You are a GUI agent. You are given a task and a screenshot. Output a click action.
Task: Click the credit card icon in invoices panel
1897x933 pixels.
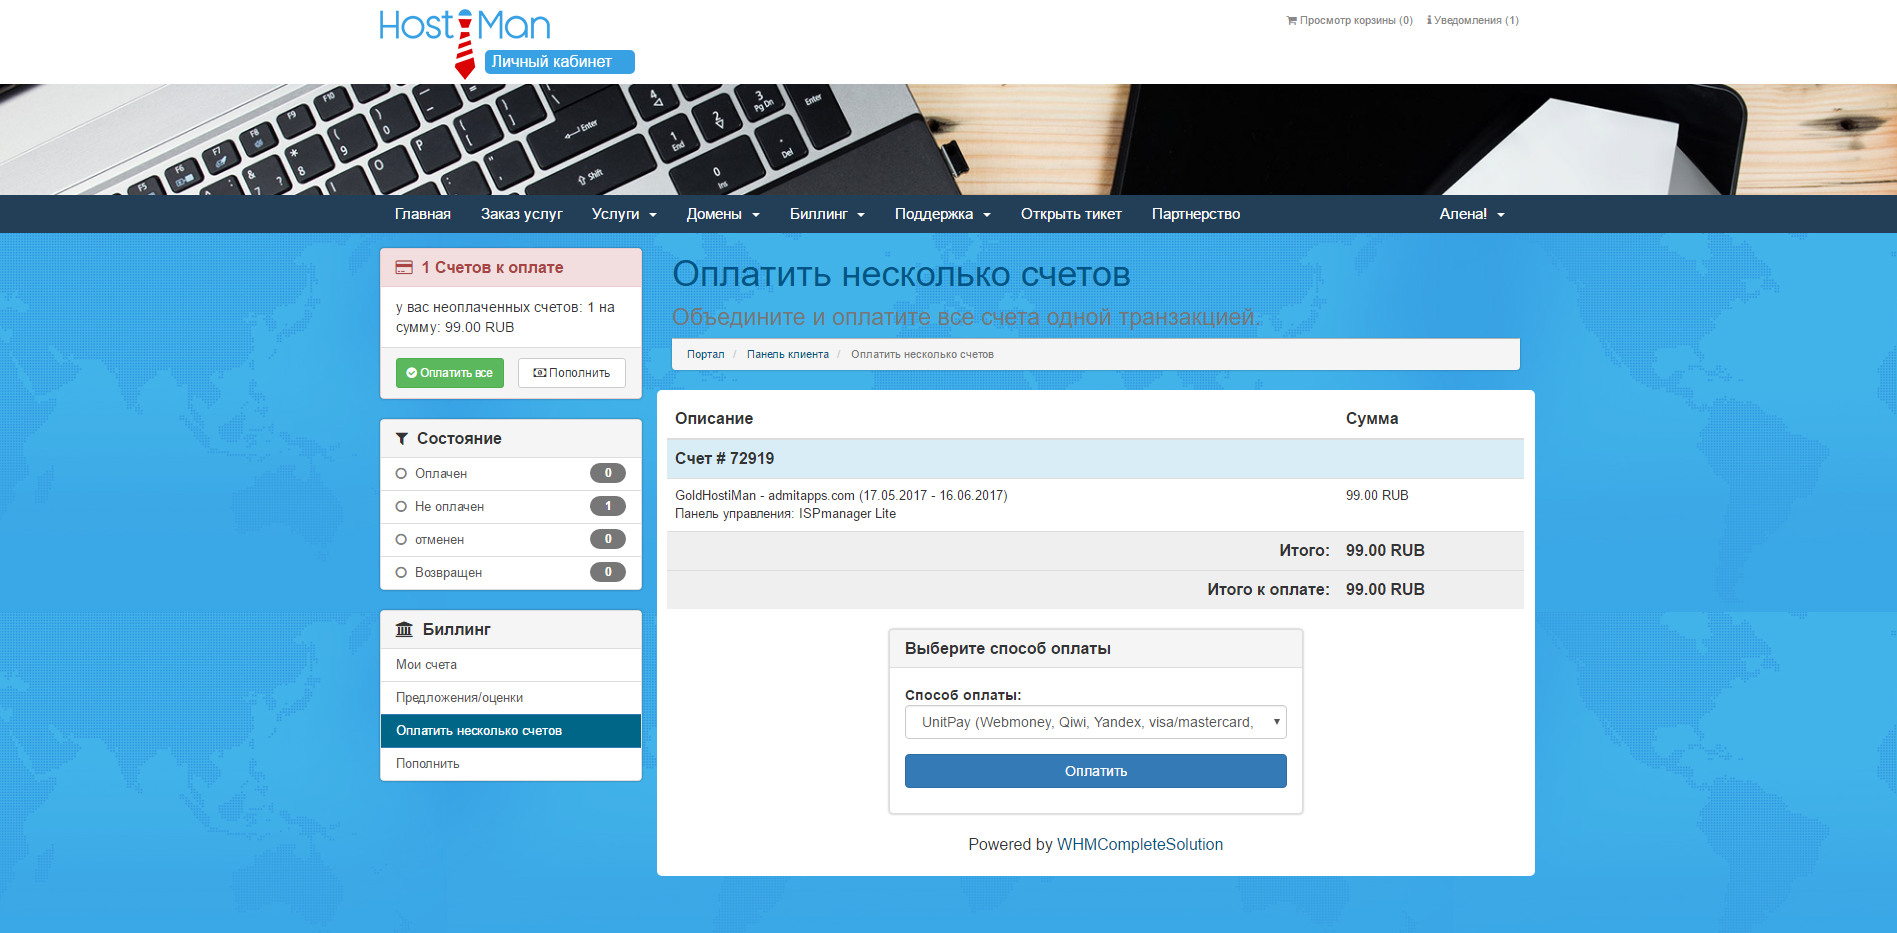coord(404,267)
